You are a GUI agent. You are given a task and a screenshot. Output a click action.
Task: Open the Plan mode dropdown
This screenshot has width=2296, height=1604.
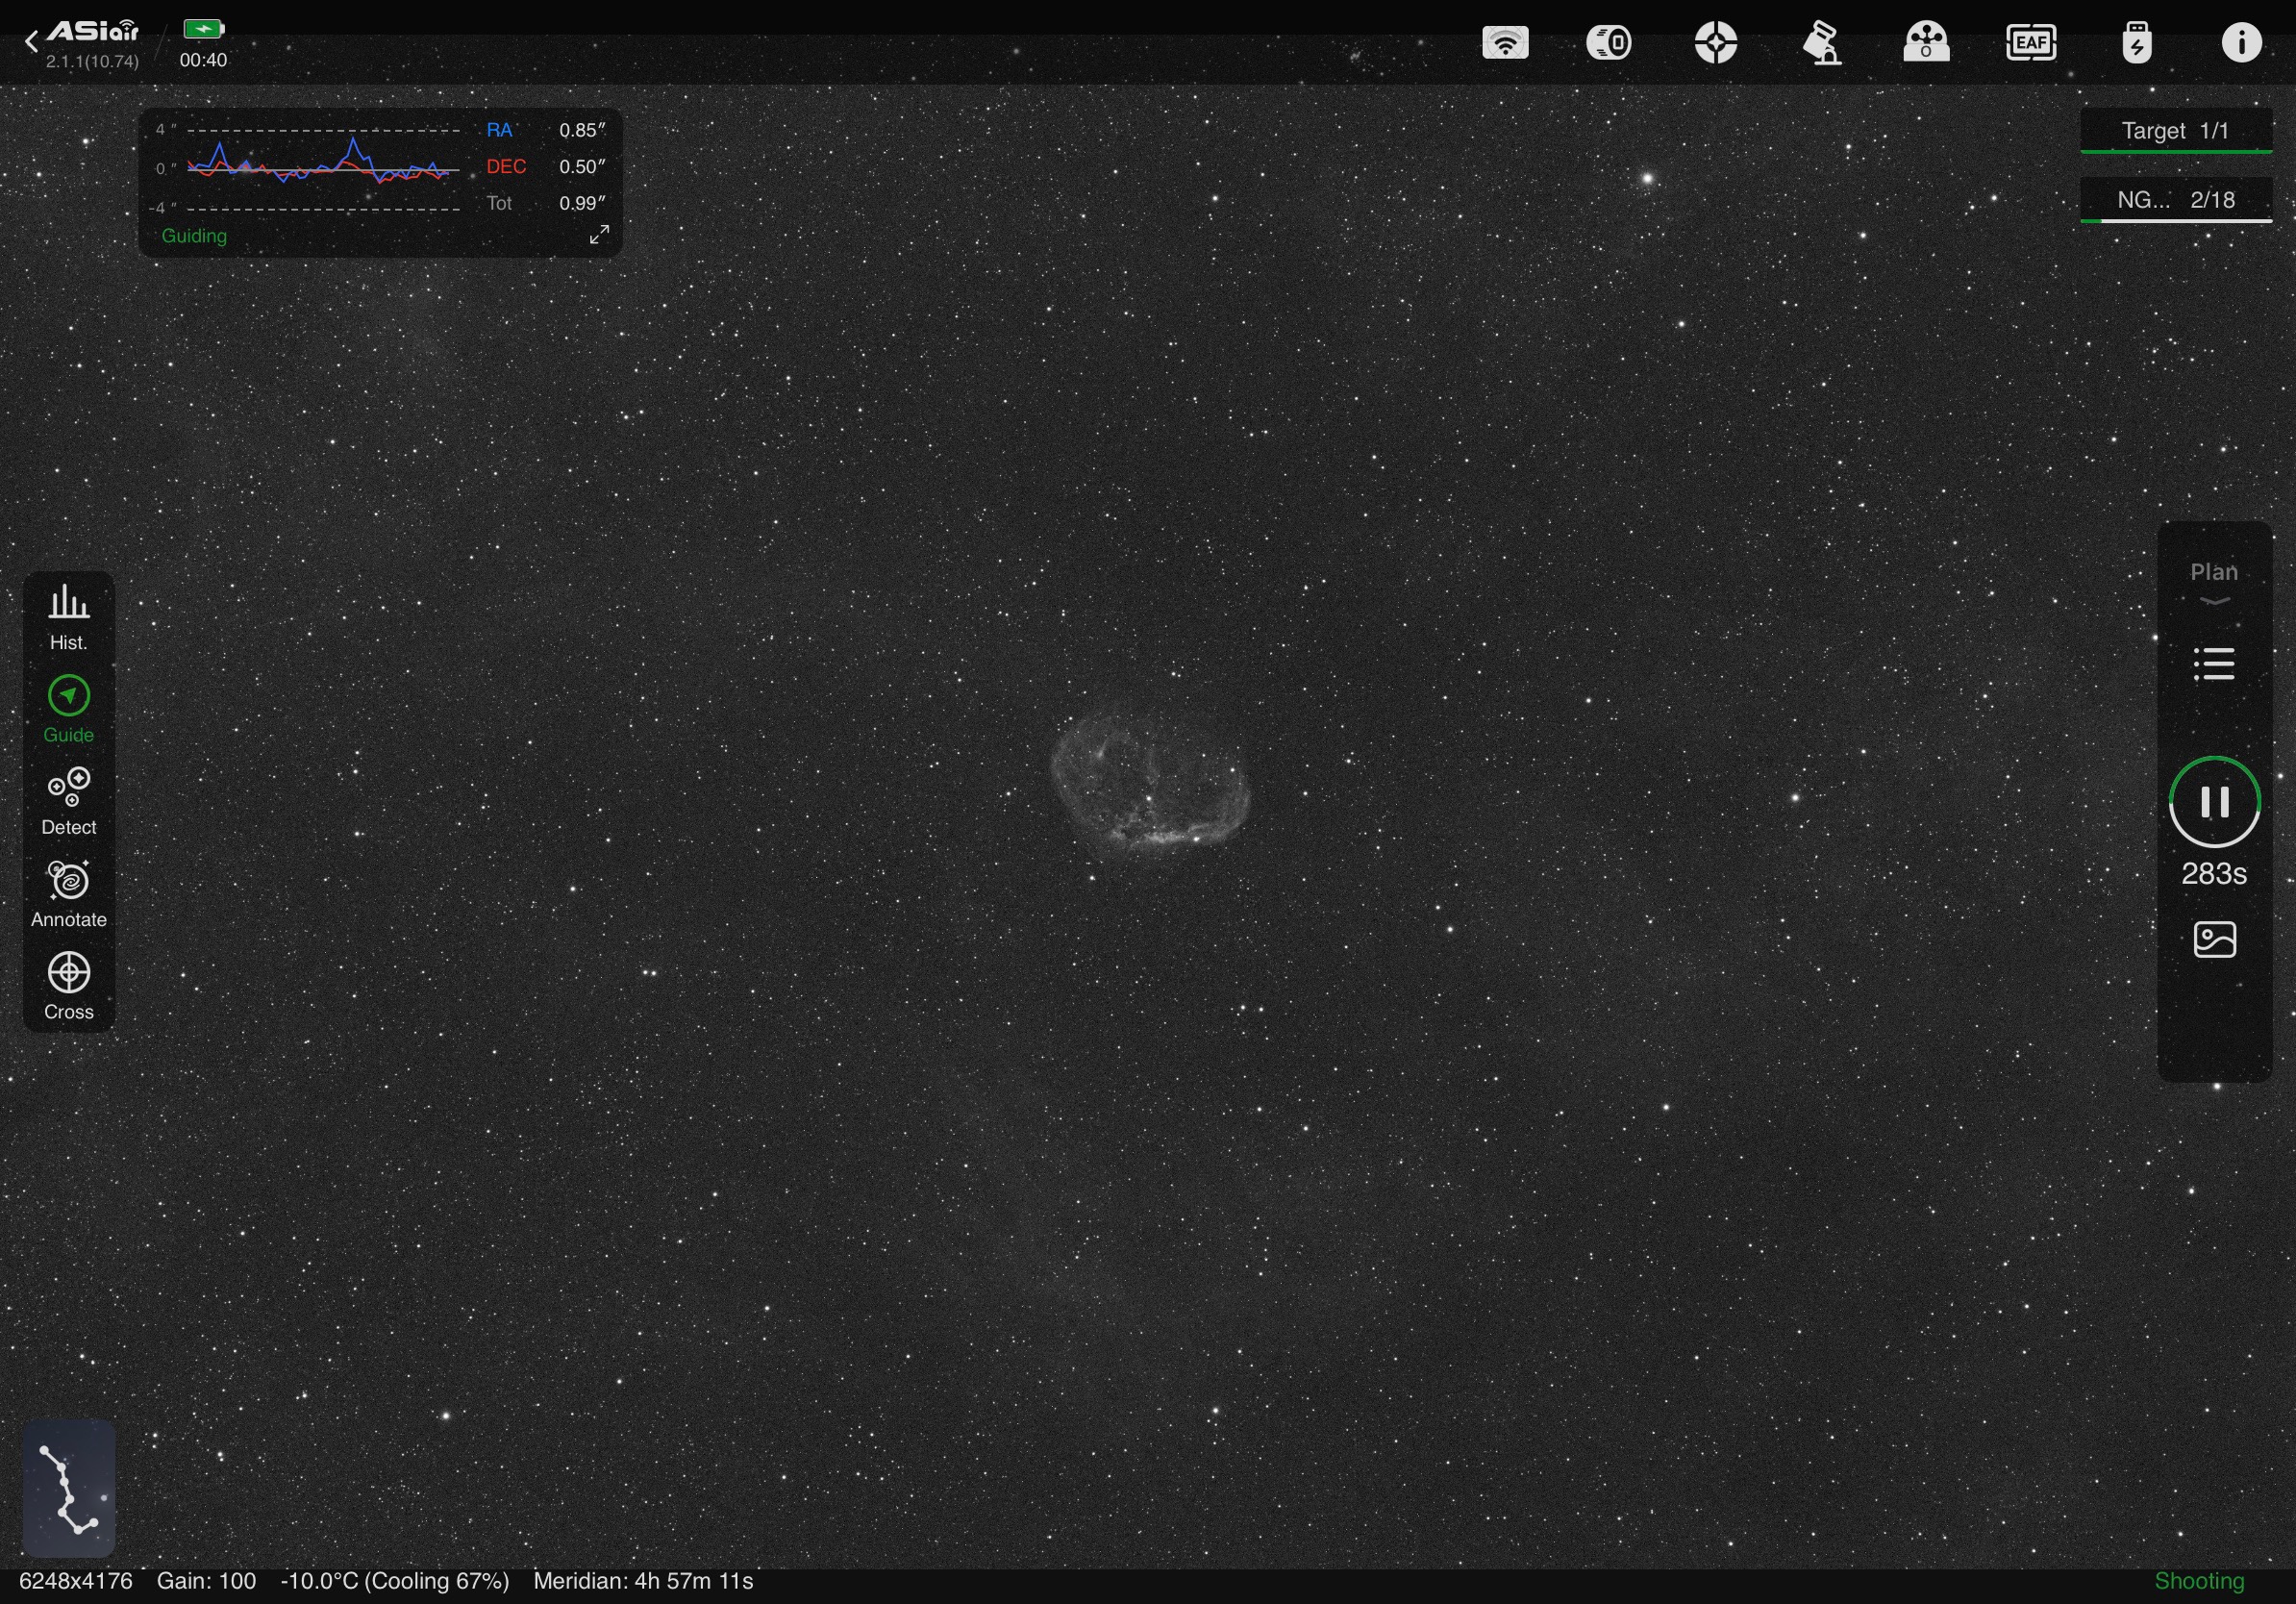pyautogui.click(x=2214, y=581)
